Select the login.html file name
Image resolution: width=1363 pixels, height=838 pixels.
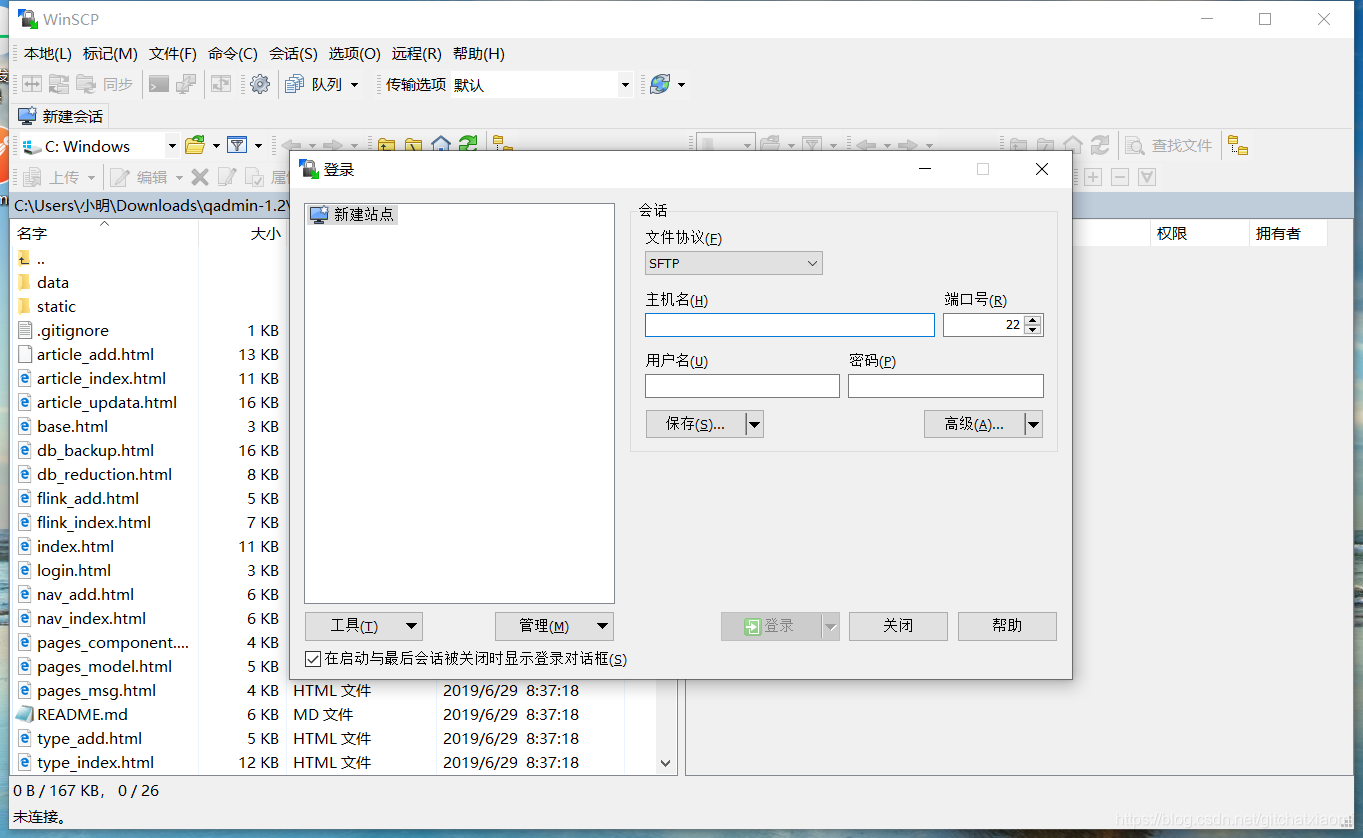click(x=74, y=570)
